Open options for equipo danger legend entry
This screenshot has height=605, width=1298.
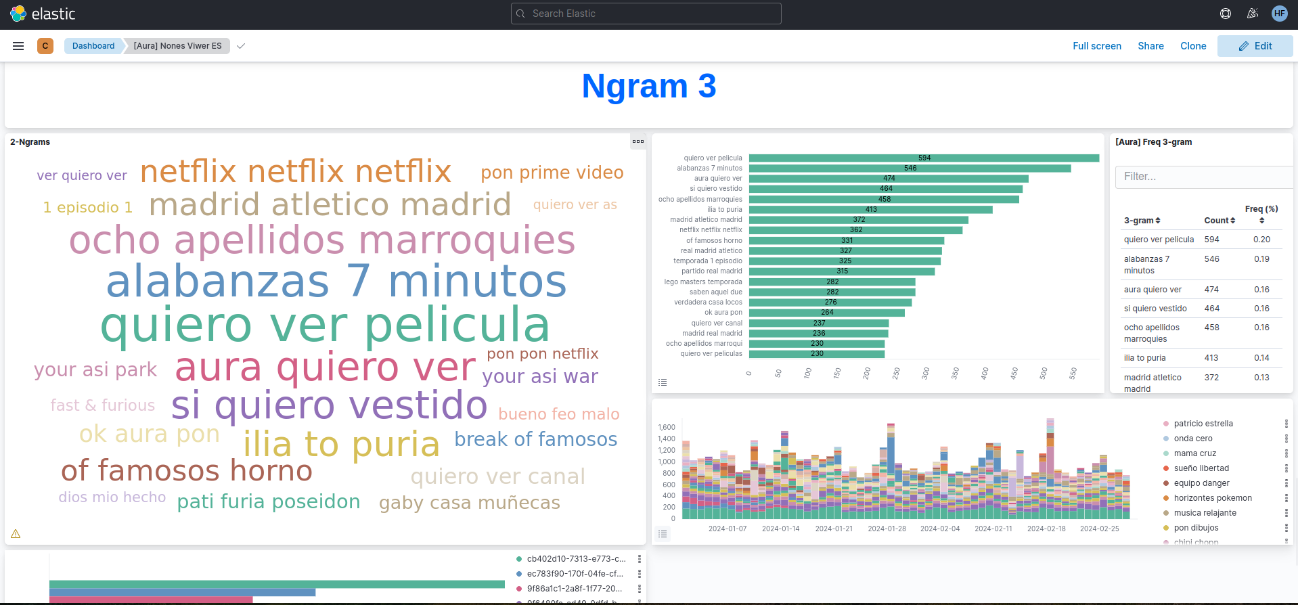(x=1286, y=483)
